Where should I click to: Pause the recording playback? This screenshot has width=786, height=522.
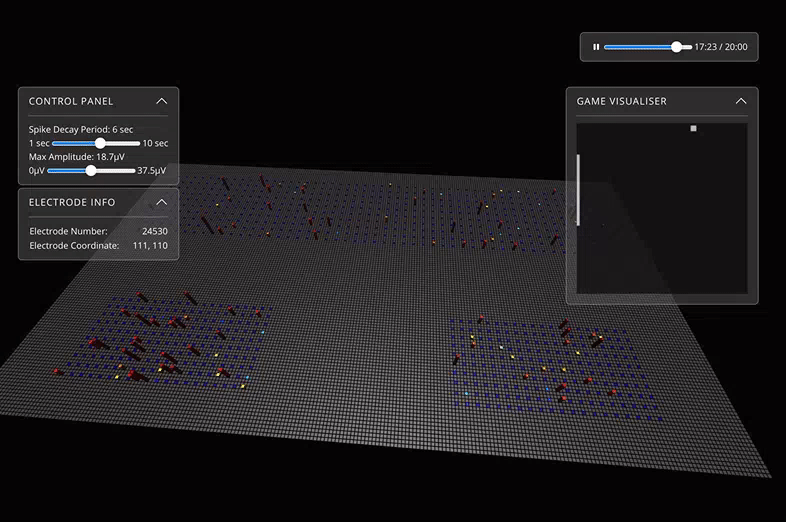click(x=596, y=47)
